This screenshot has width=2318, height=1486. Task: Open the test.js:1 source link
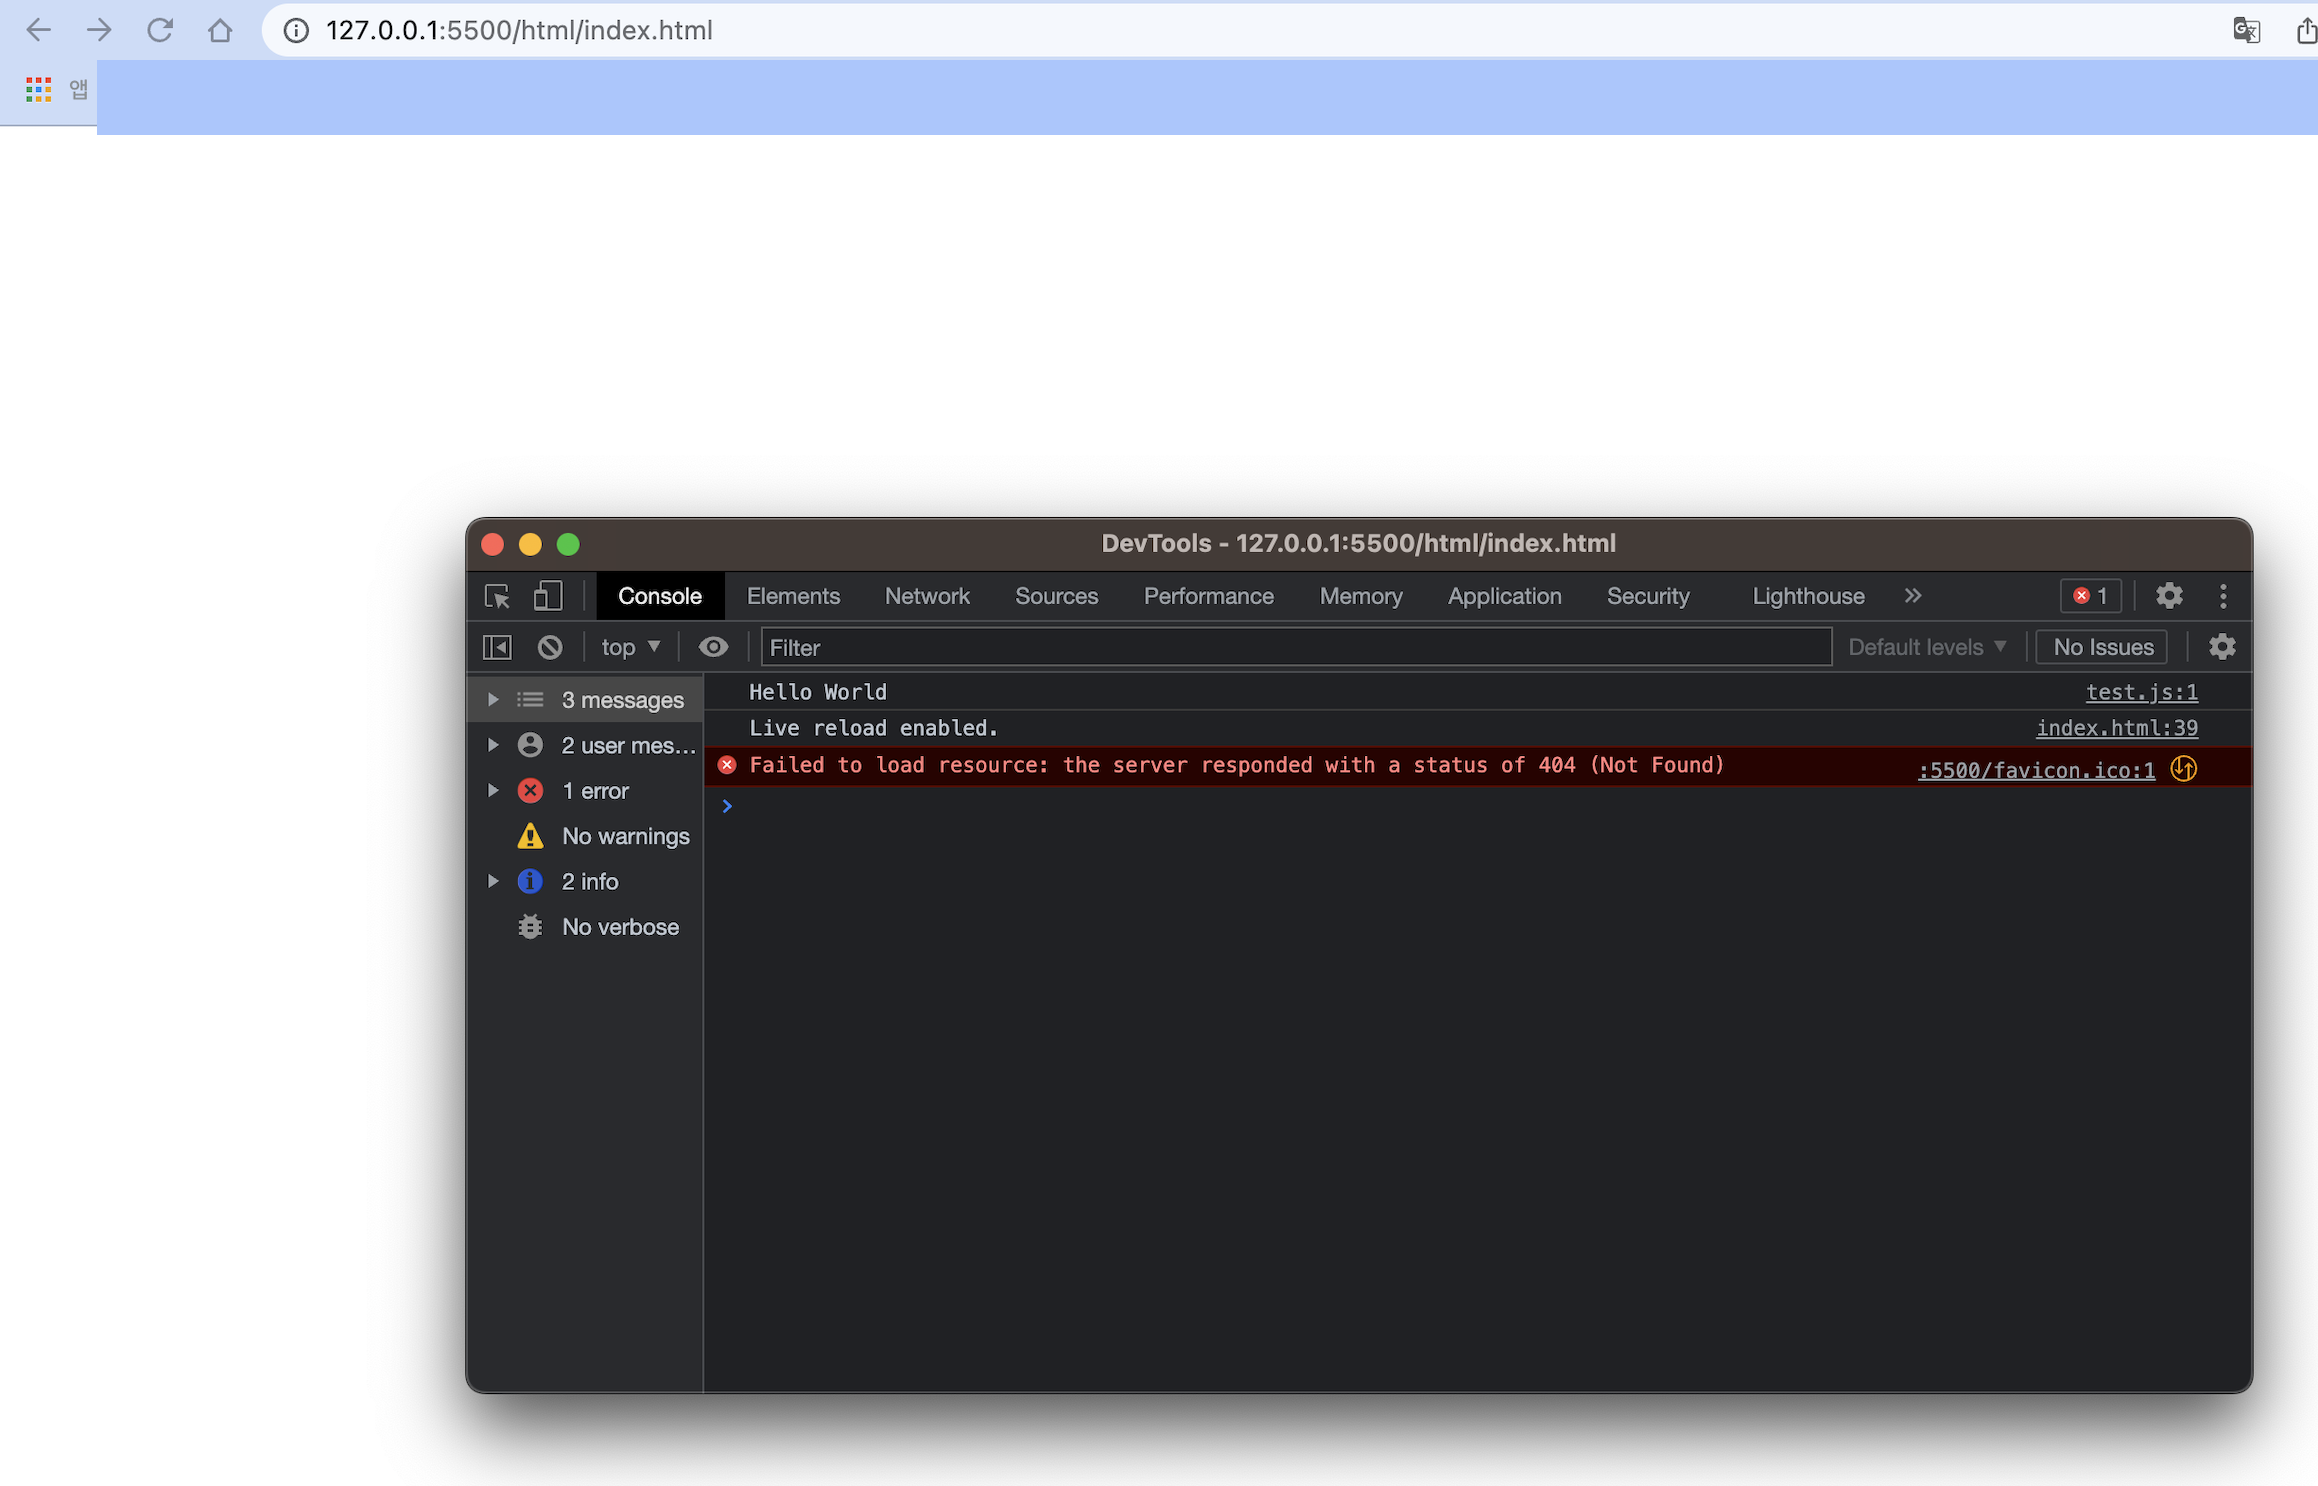point(2141,692)
